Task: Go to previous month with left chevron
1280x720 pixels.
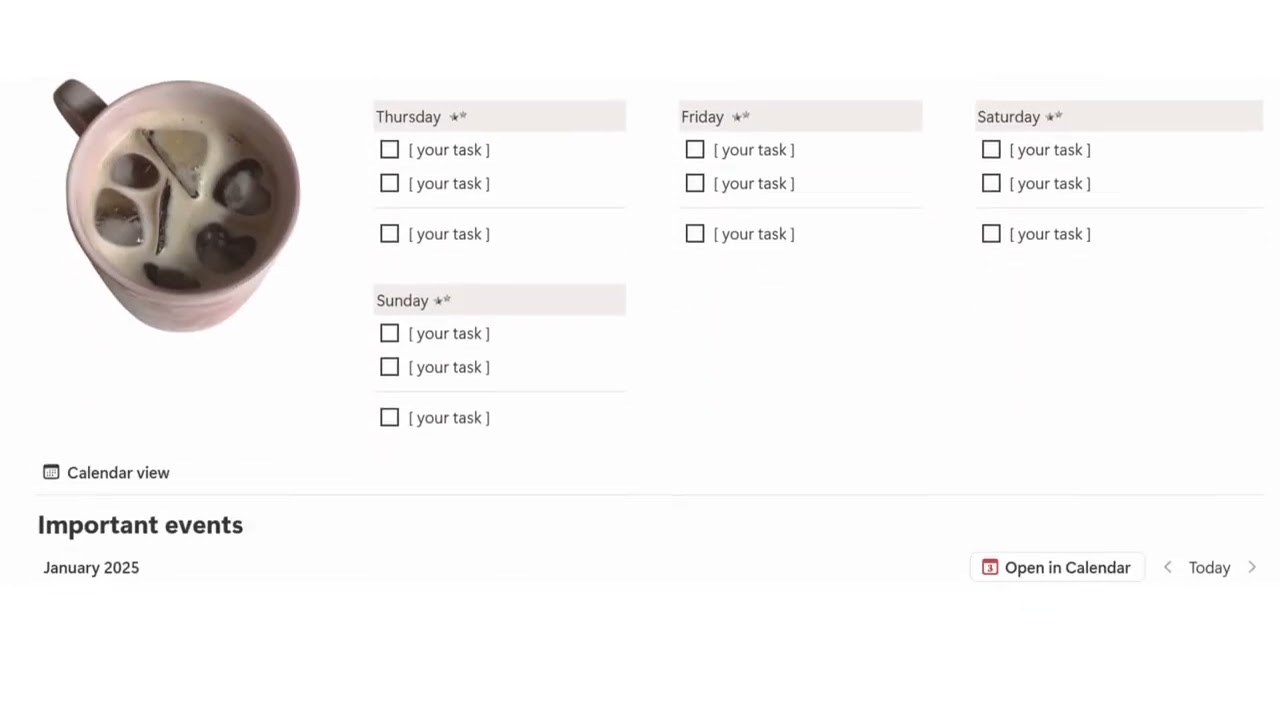Action: (x=1167, y=567)
